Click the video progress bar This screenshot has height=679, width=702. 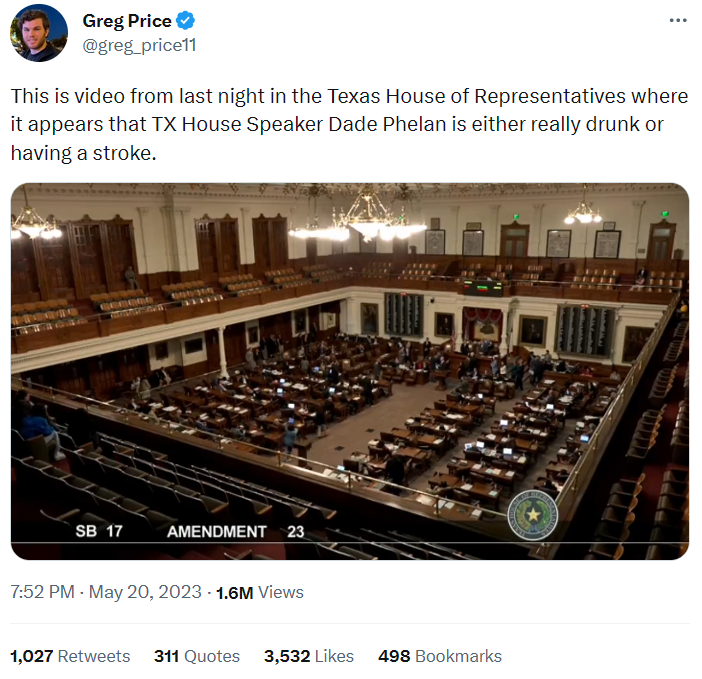click(350, 543)
